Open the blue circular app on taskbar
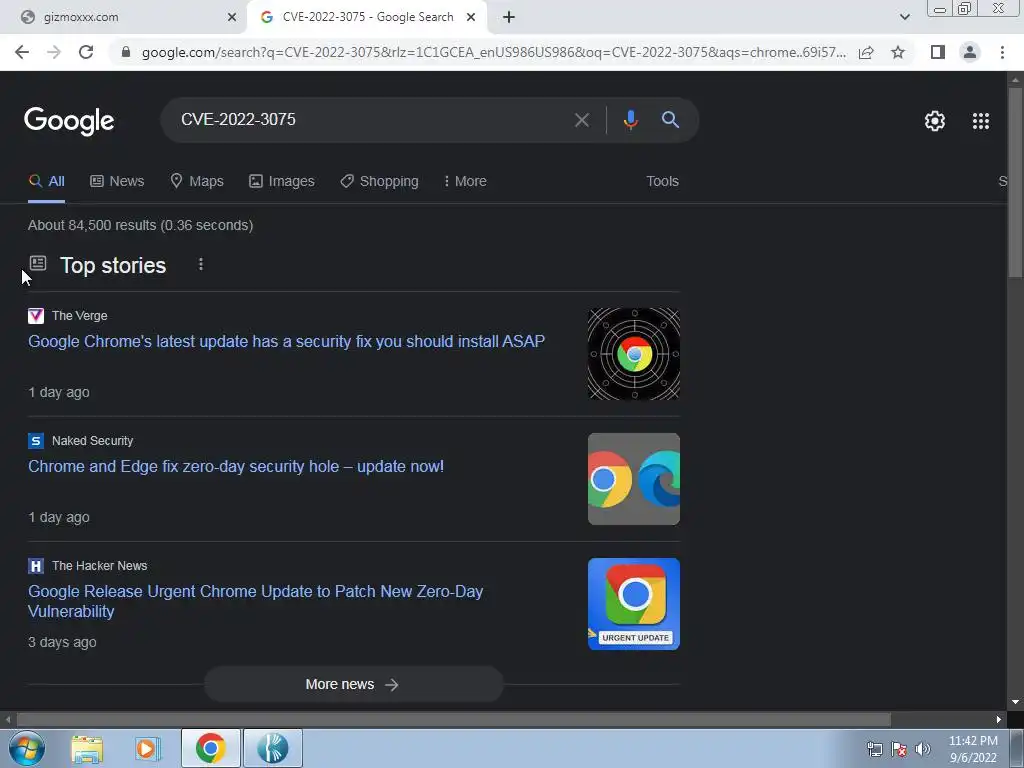The image size is (1024, 768). point(273,748)
